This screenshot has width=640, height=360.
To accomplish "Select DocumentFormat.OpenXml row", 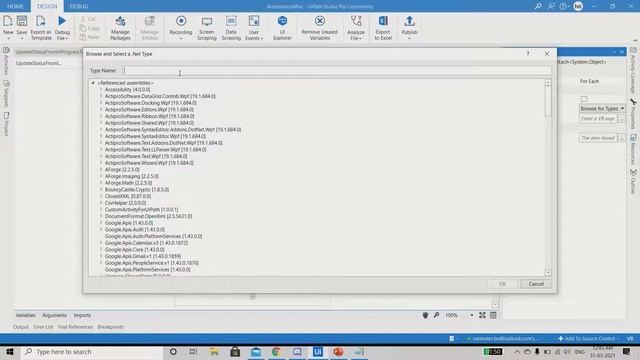I will pos(148,216).
